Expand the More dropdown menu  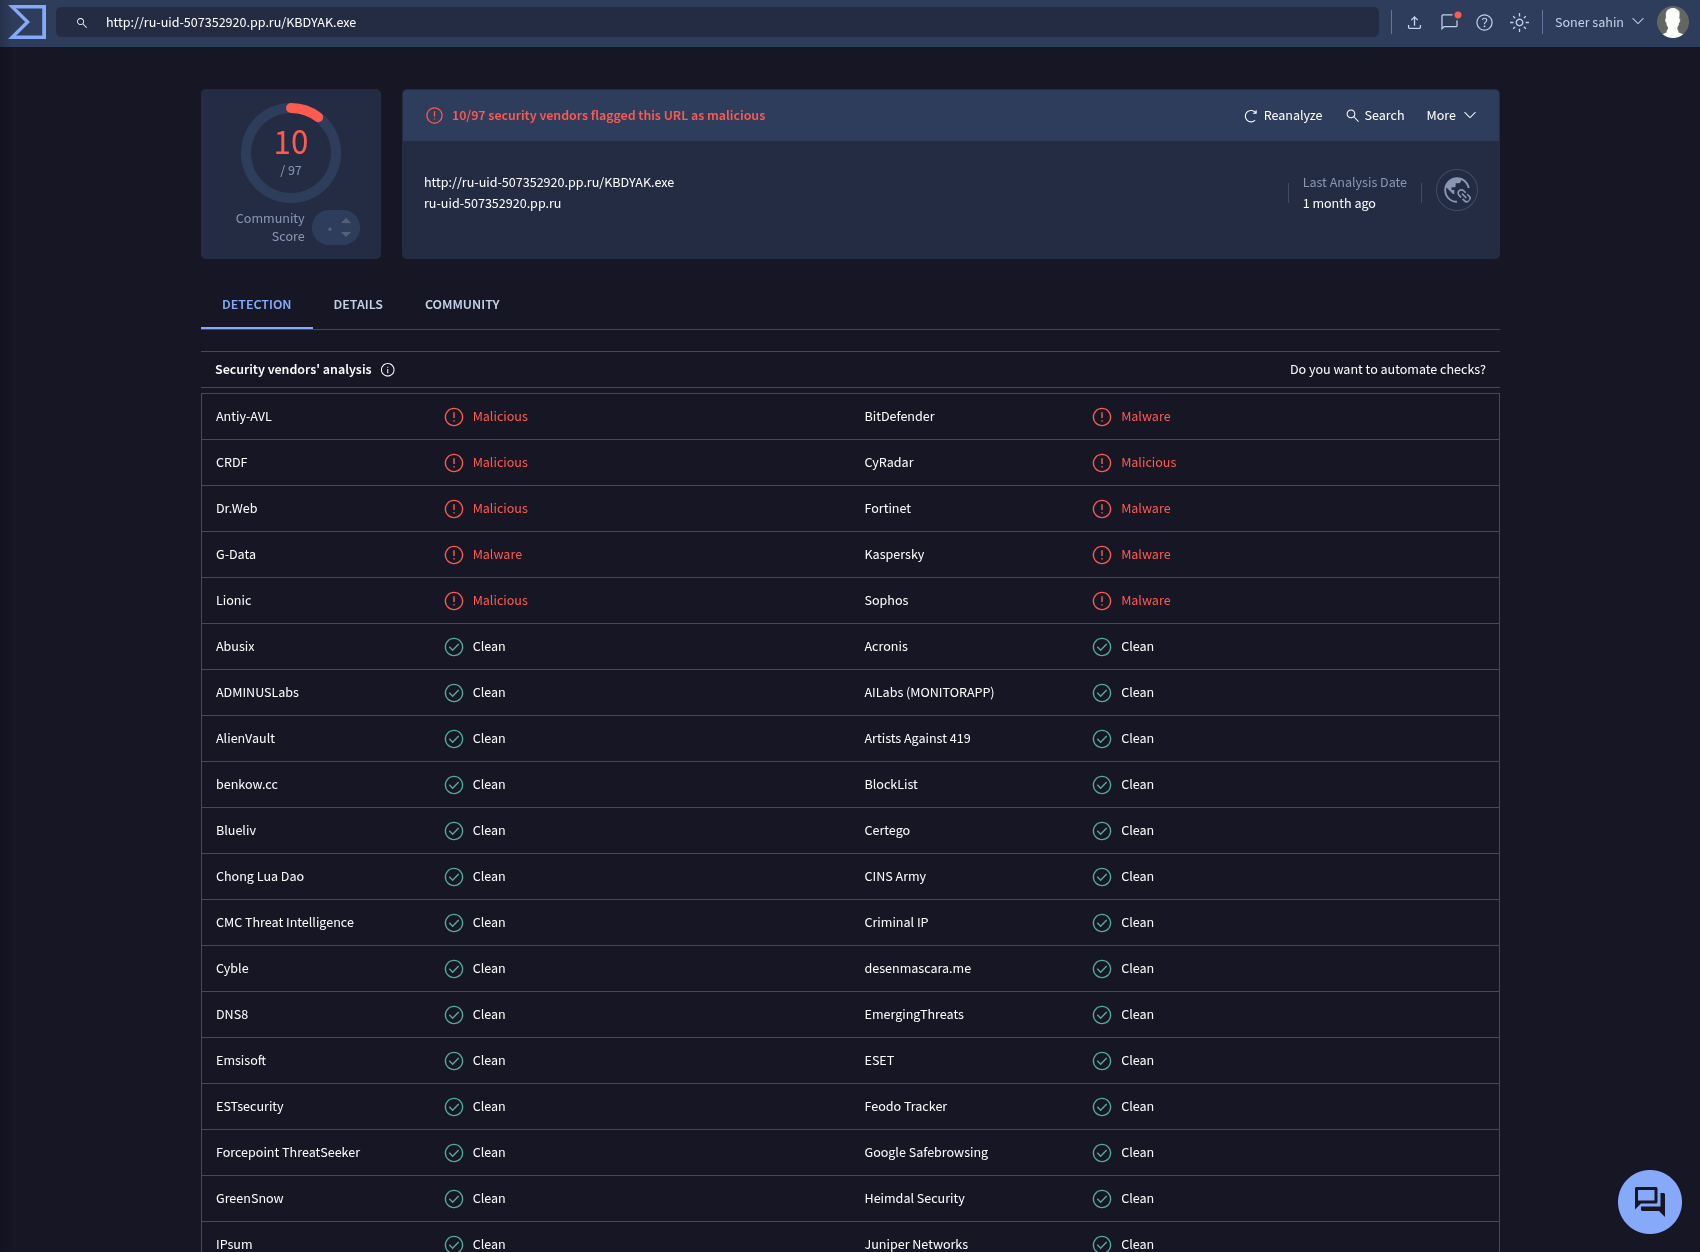click(1451, 115)
